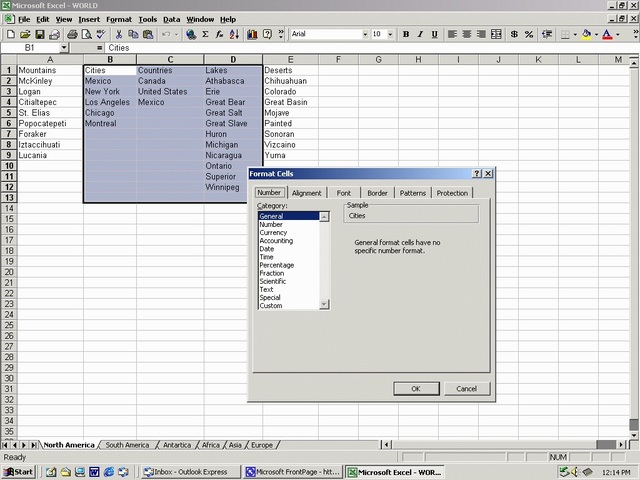640x480 pixels.
Task: Open Office Assistant help icon
Action: pyautogui.click(x=267, y=34)
